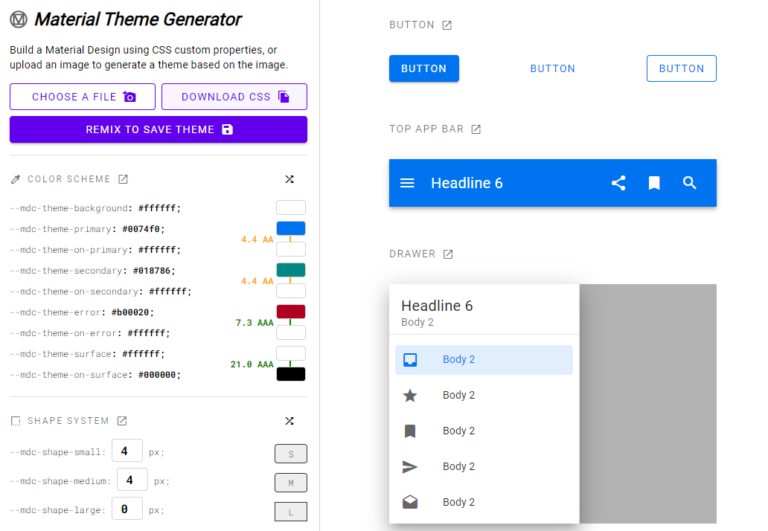Open the on-error white color swatch

(x=291, y=333)
